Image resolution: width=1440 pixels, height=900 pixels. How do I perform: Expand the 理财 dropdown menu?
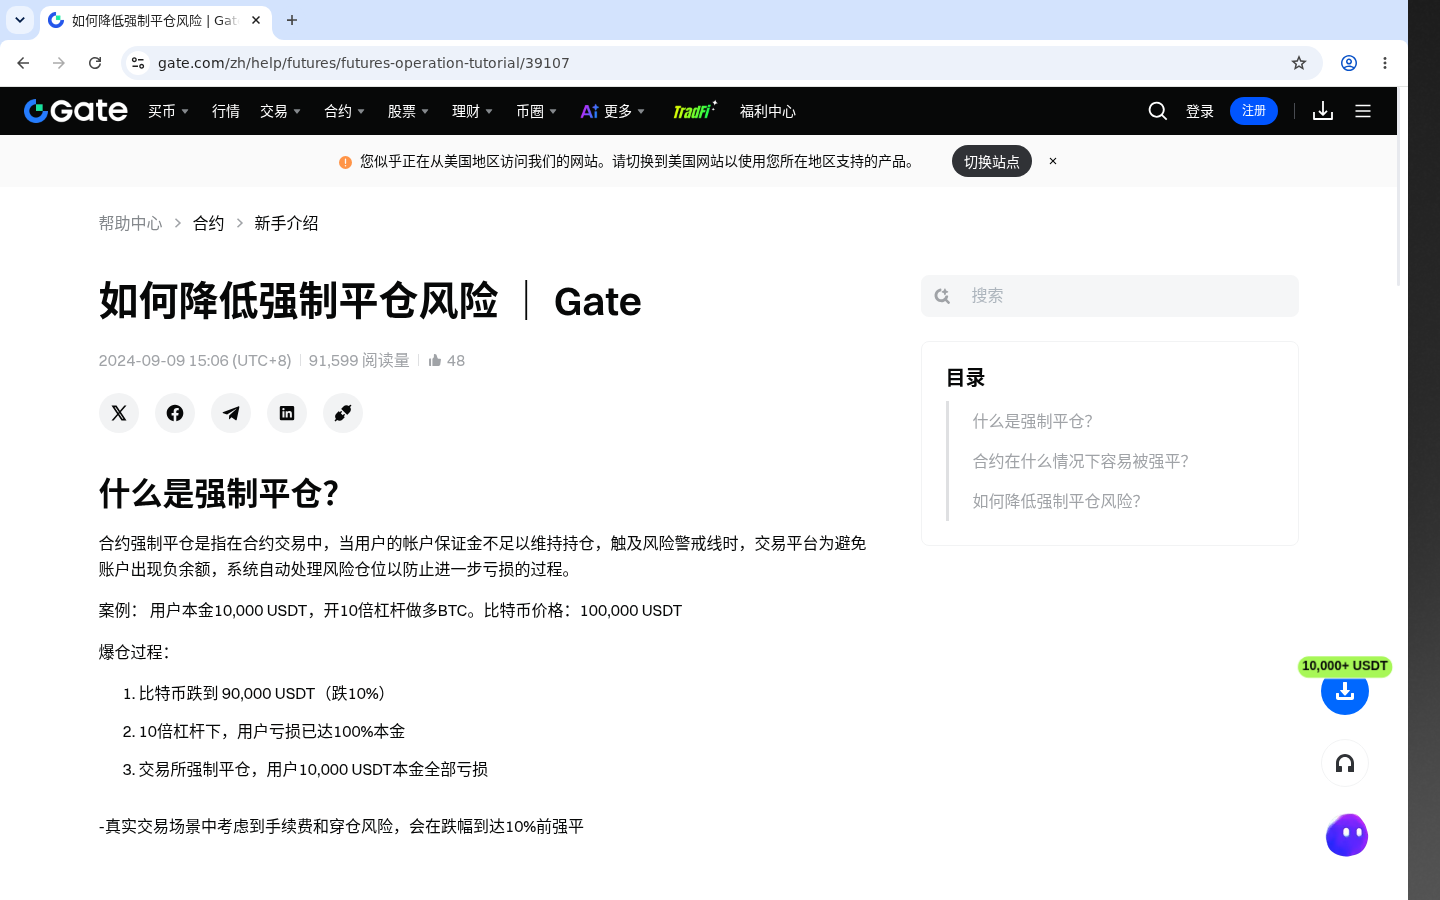coord(473,111)
